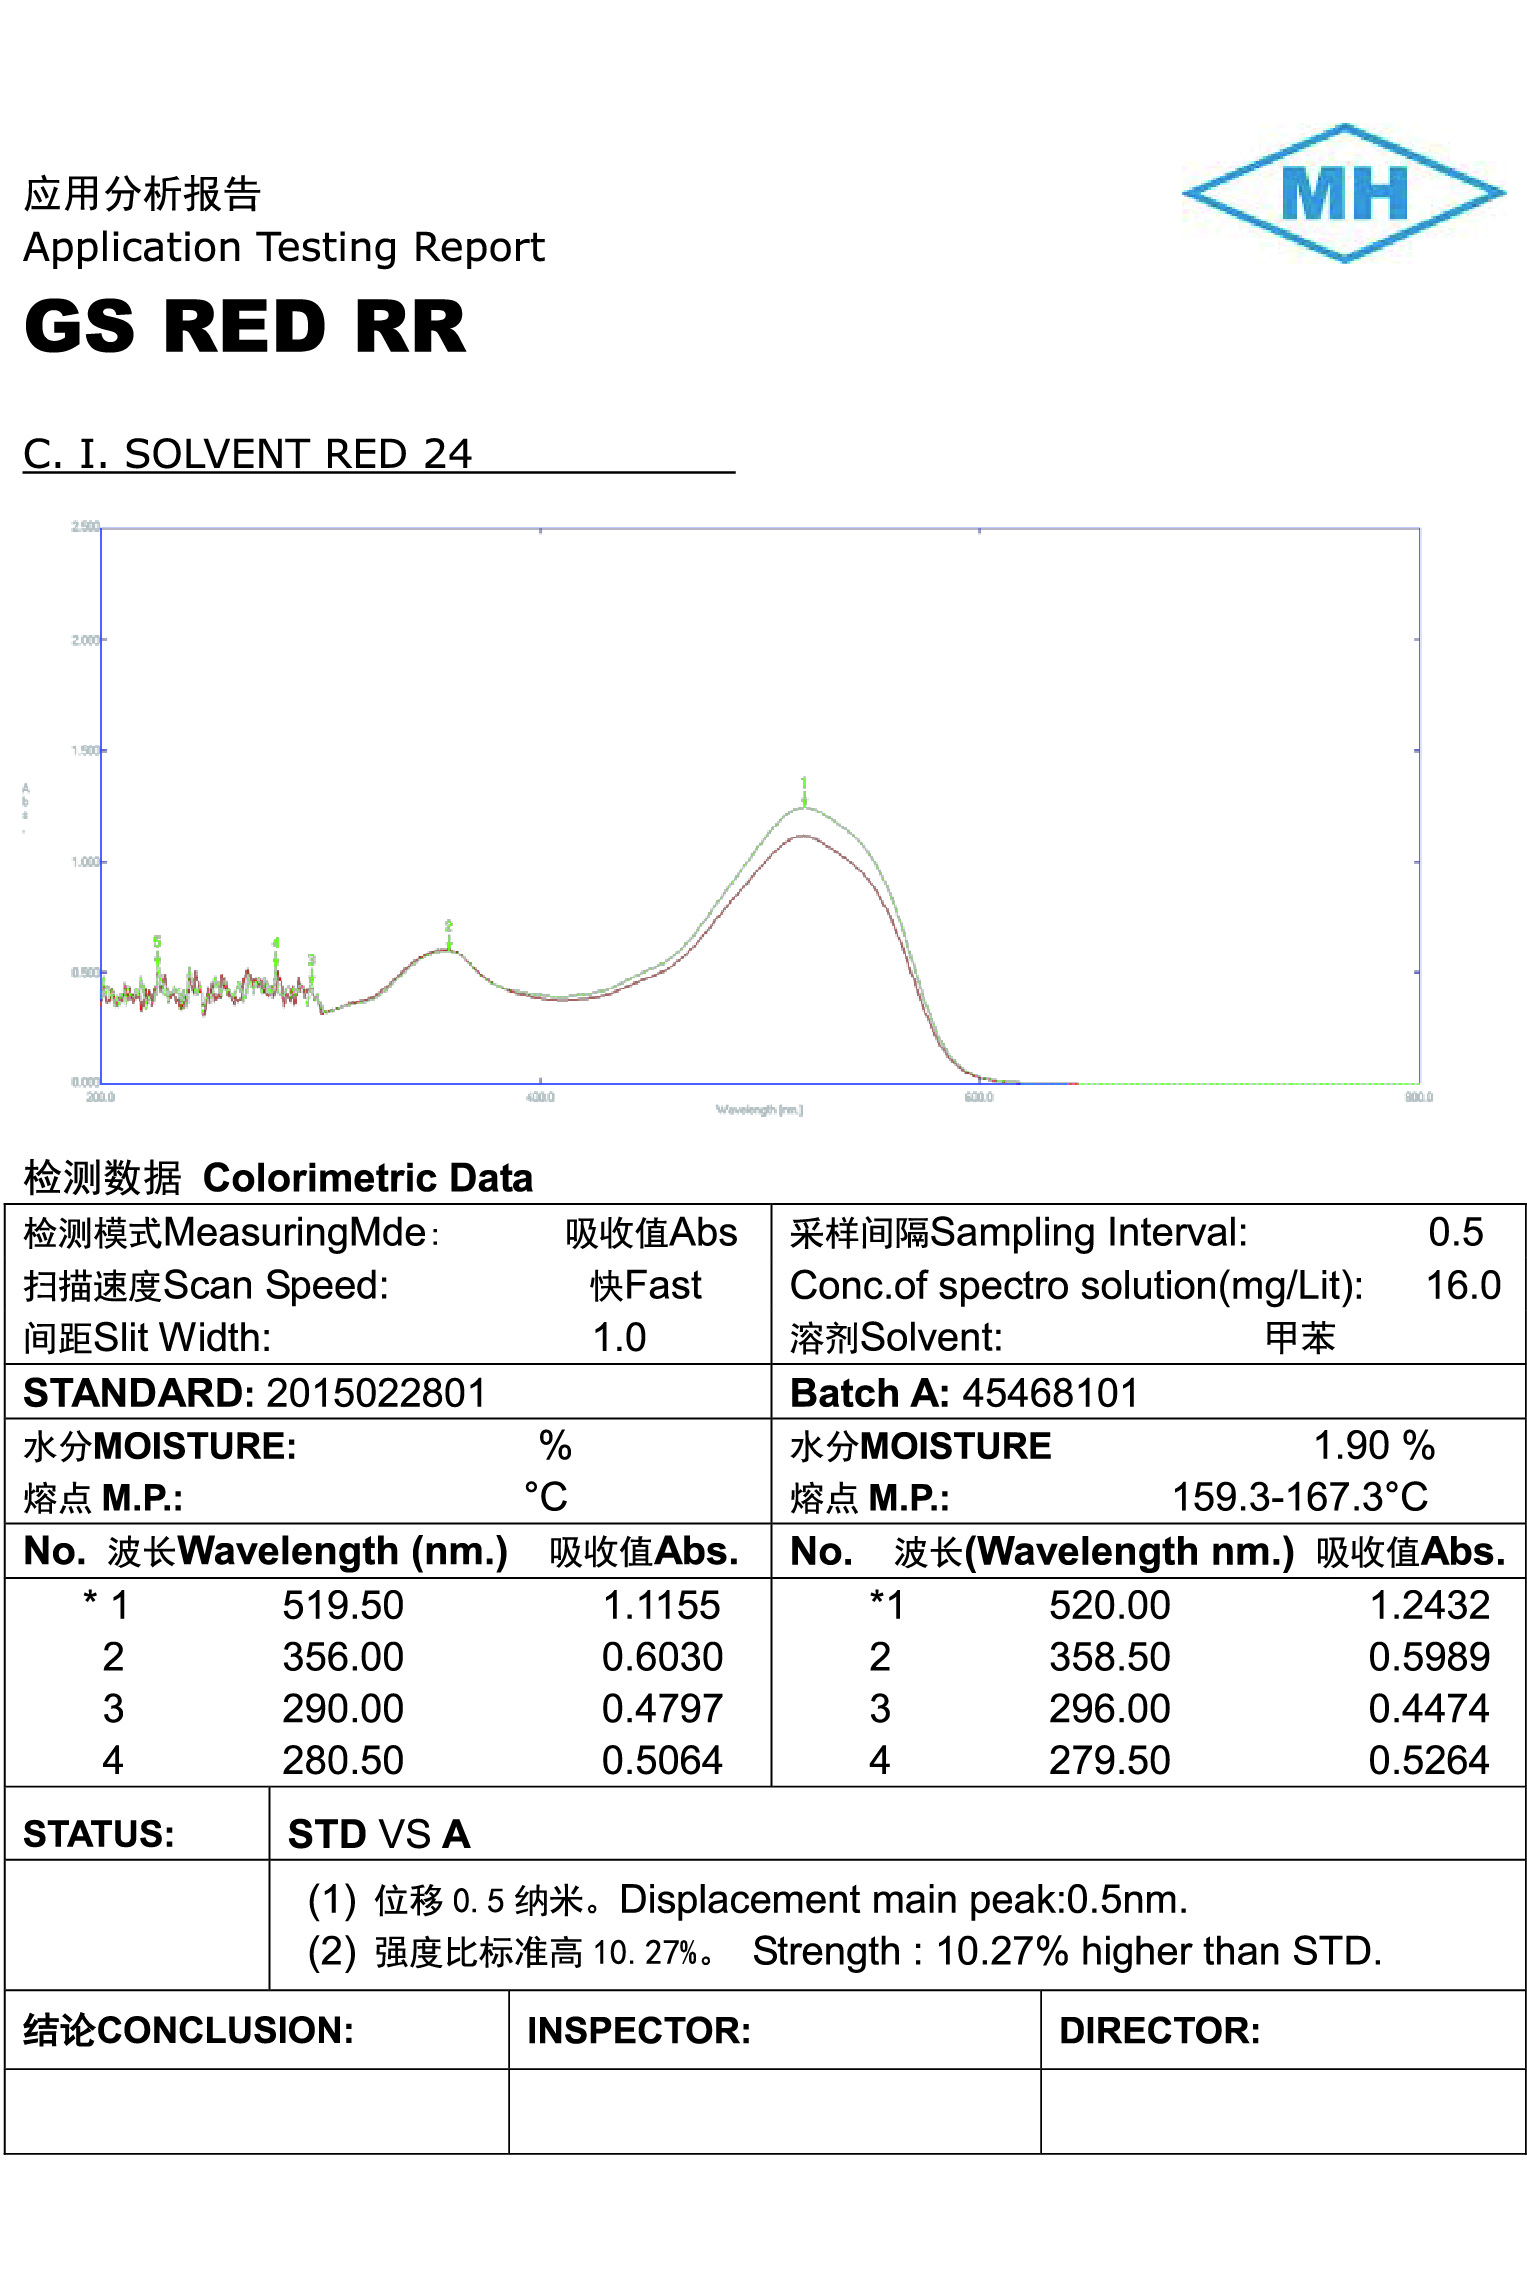Click the Sampling Interval value 0.5

coord(1455,1232)
